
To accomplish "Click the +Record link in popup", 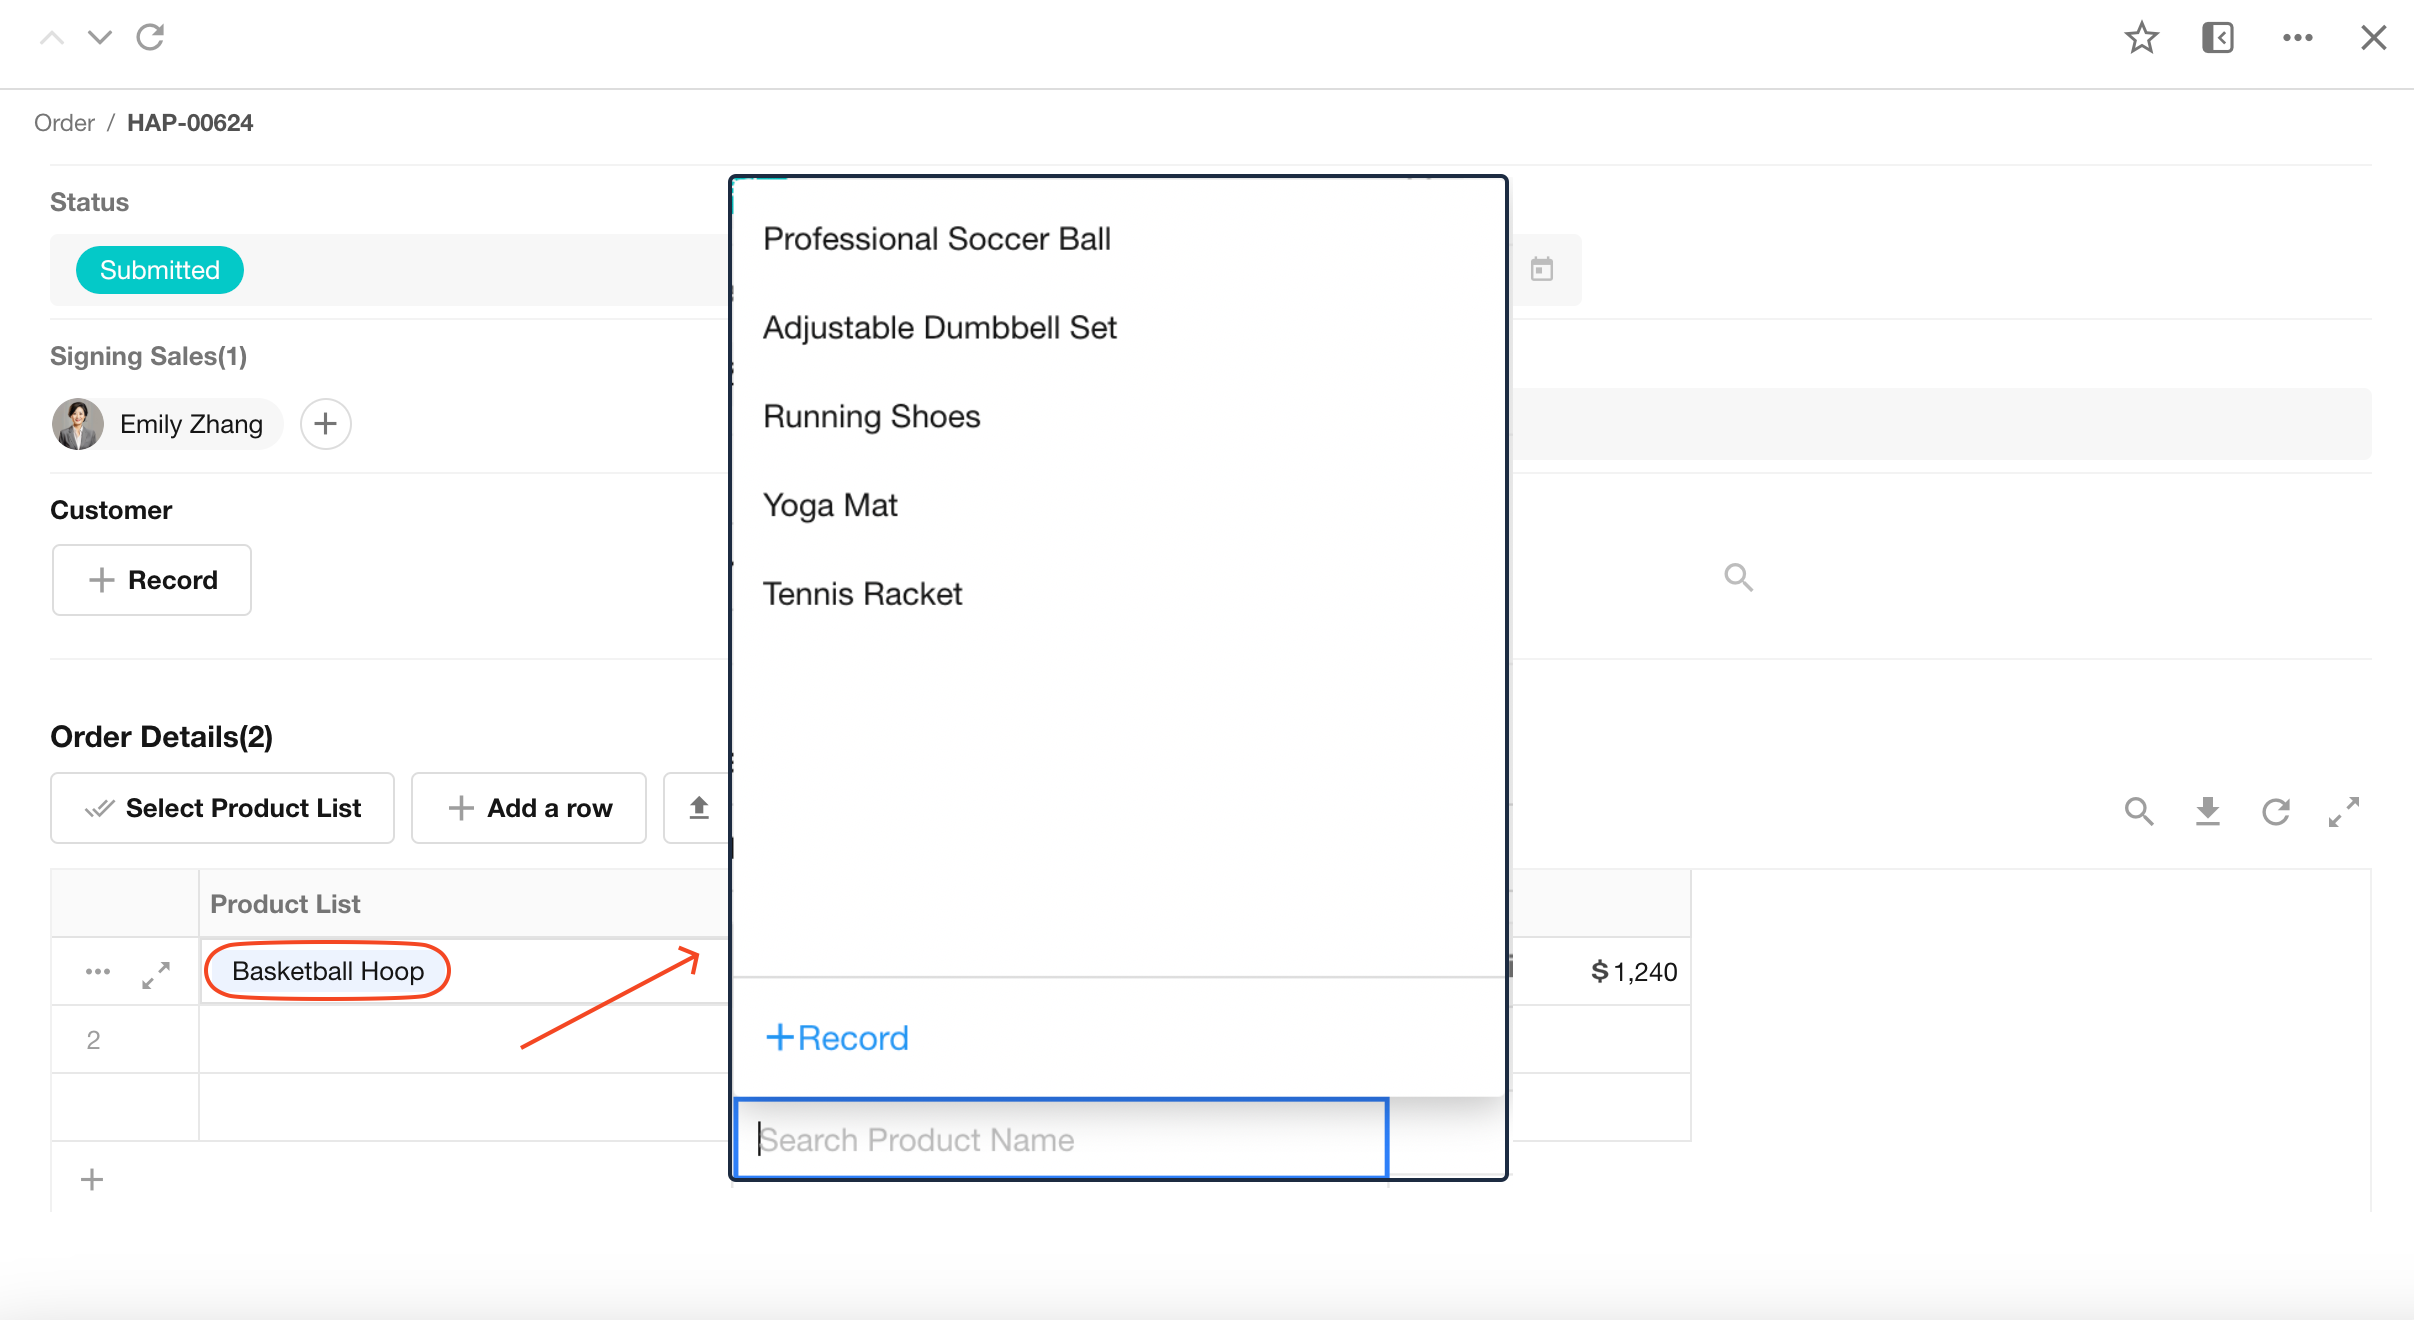I will click(x=837, y=1038).
